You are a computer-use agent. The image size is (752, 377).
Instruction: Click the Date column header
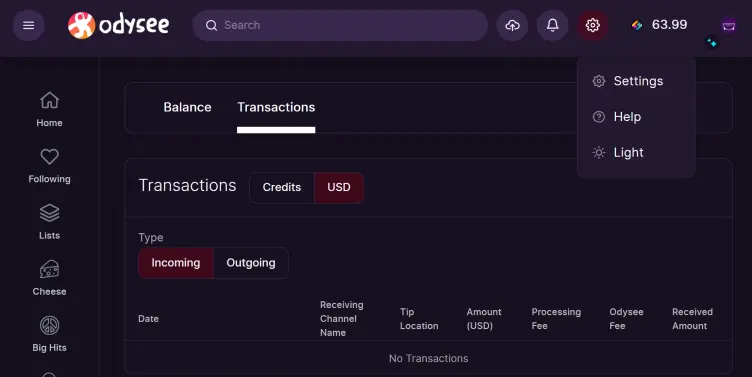(x=148, y=319)
